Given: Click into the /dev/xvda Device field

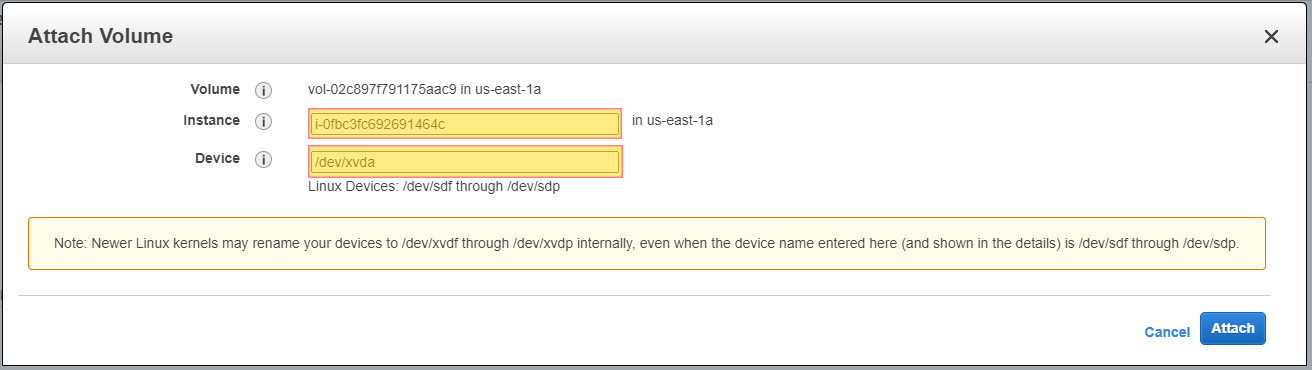Looking at the screenshot, I should 465,162.
